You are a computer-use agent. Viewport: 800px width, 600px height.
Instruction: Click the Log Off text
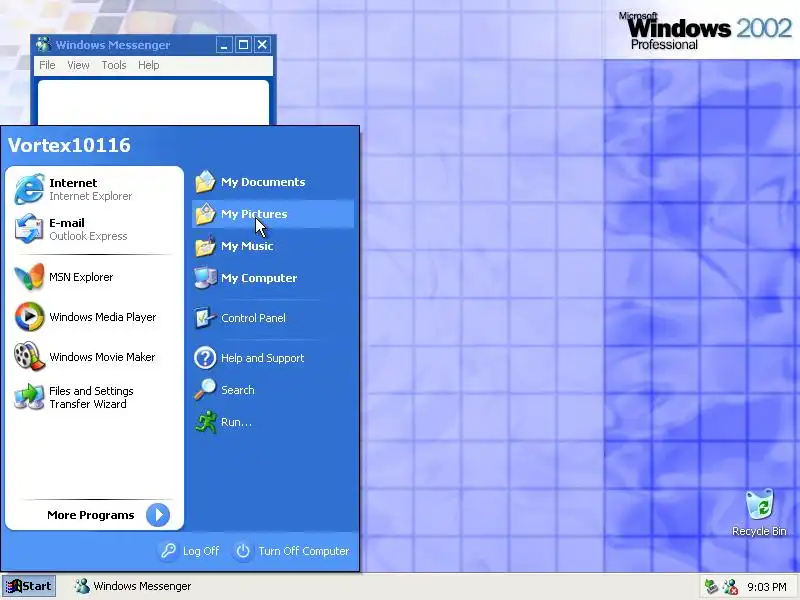pos(201,551)
